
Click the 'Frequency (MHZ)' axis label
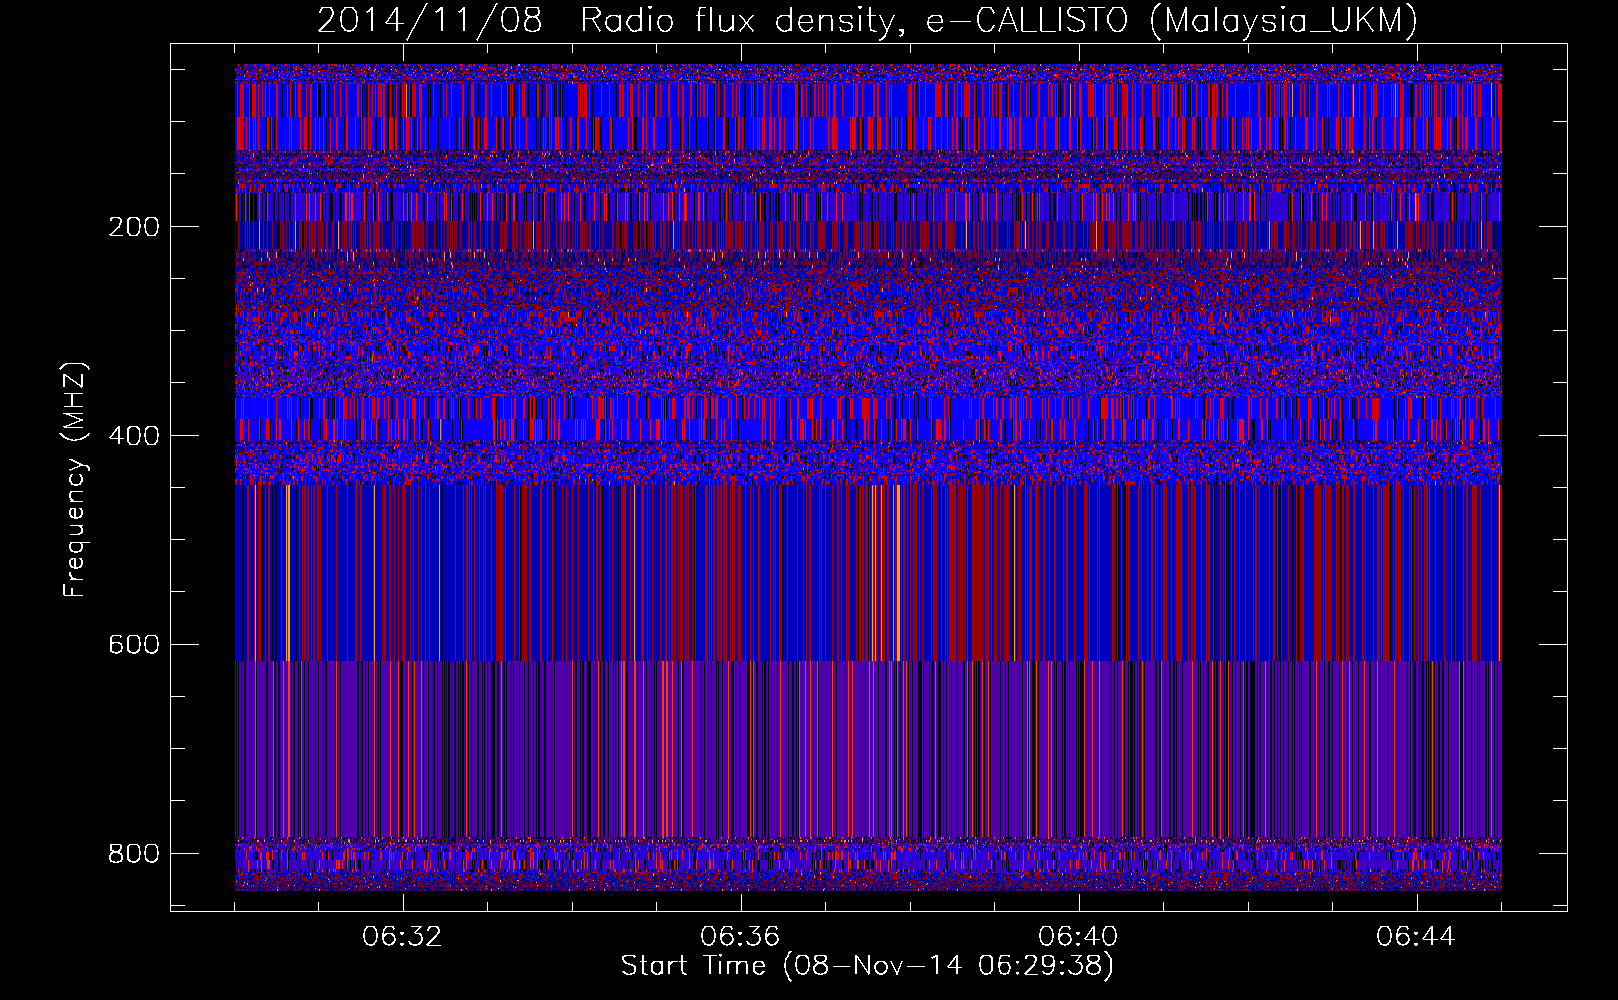(x=75, y=479)
